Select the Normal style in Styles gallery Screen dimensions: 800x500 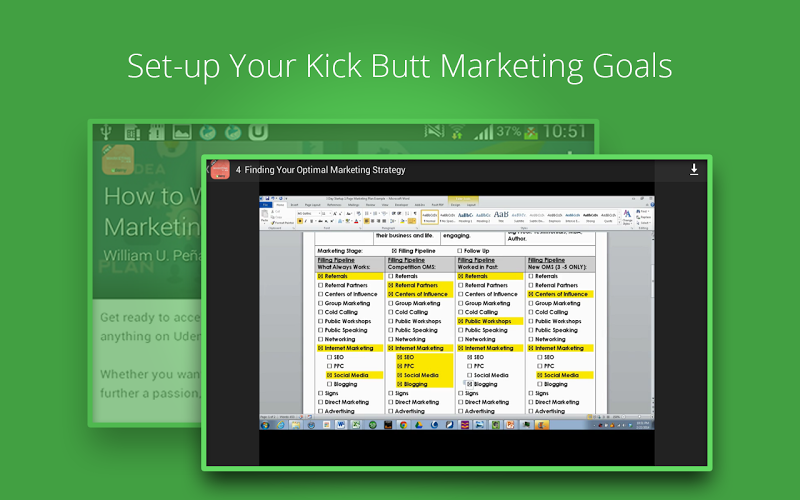[430, 217]
